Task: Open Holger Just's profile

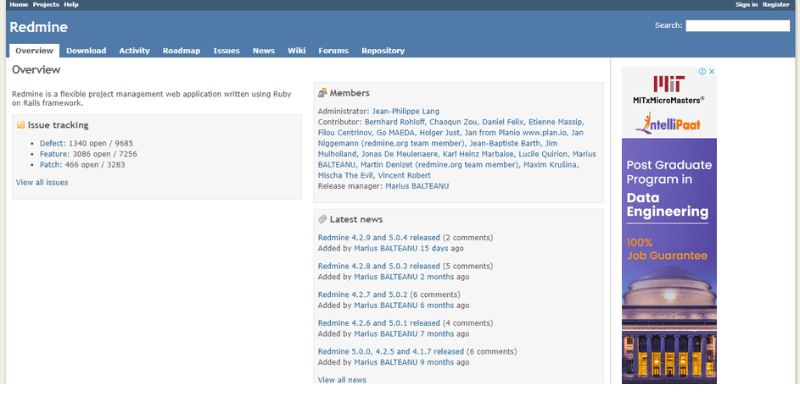Action: click(x=438, y=133)
